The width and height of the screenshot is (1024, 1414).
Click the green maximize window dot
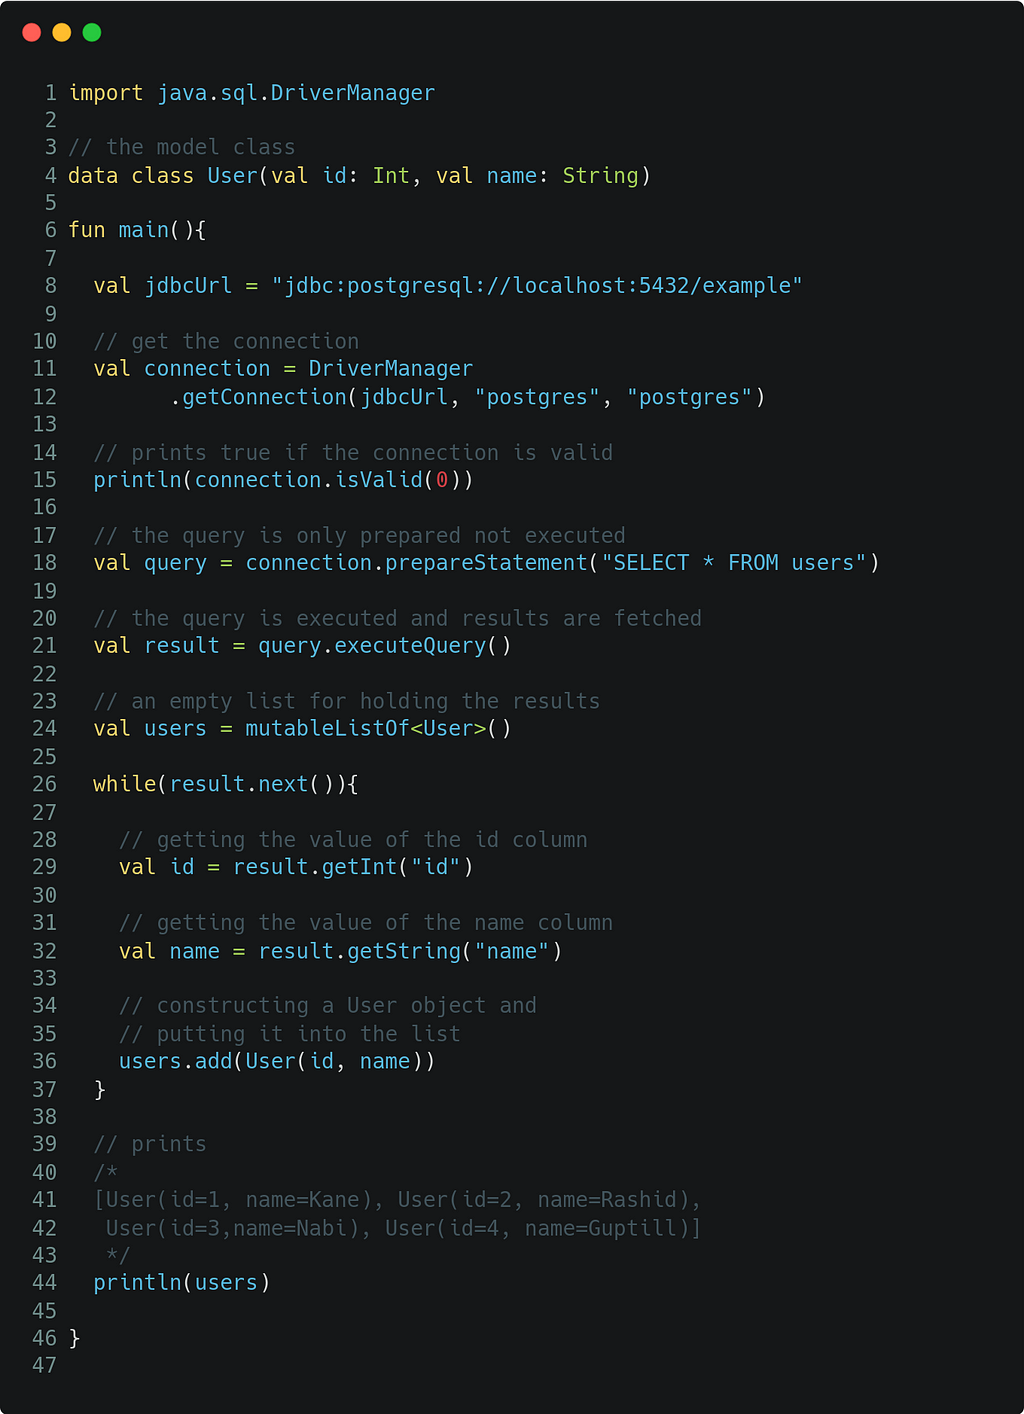click(x=92, y=32)
